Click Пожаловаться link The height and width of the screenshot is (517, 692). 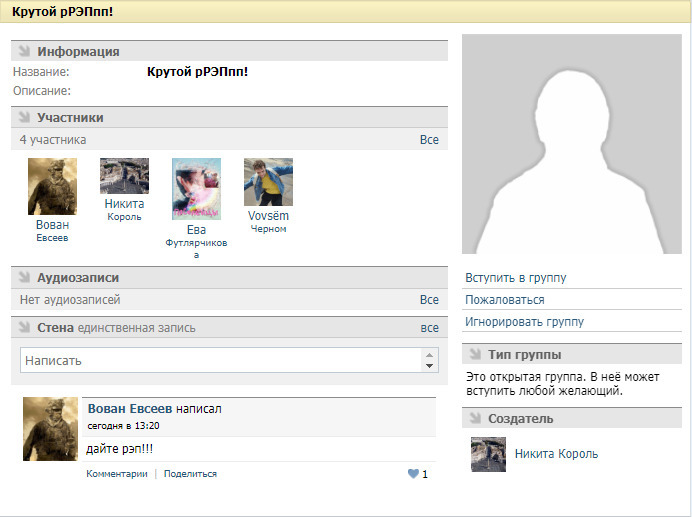pos(505,300)
